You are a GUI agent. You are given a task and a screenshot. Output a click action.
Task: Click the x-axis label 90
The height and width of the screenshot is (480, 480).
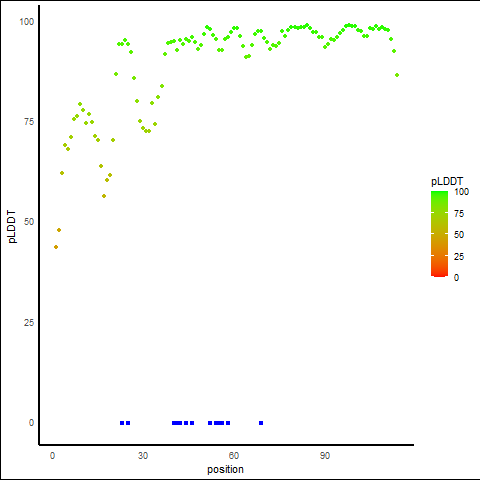pyautogui.click(x=325, y=456)
